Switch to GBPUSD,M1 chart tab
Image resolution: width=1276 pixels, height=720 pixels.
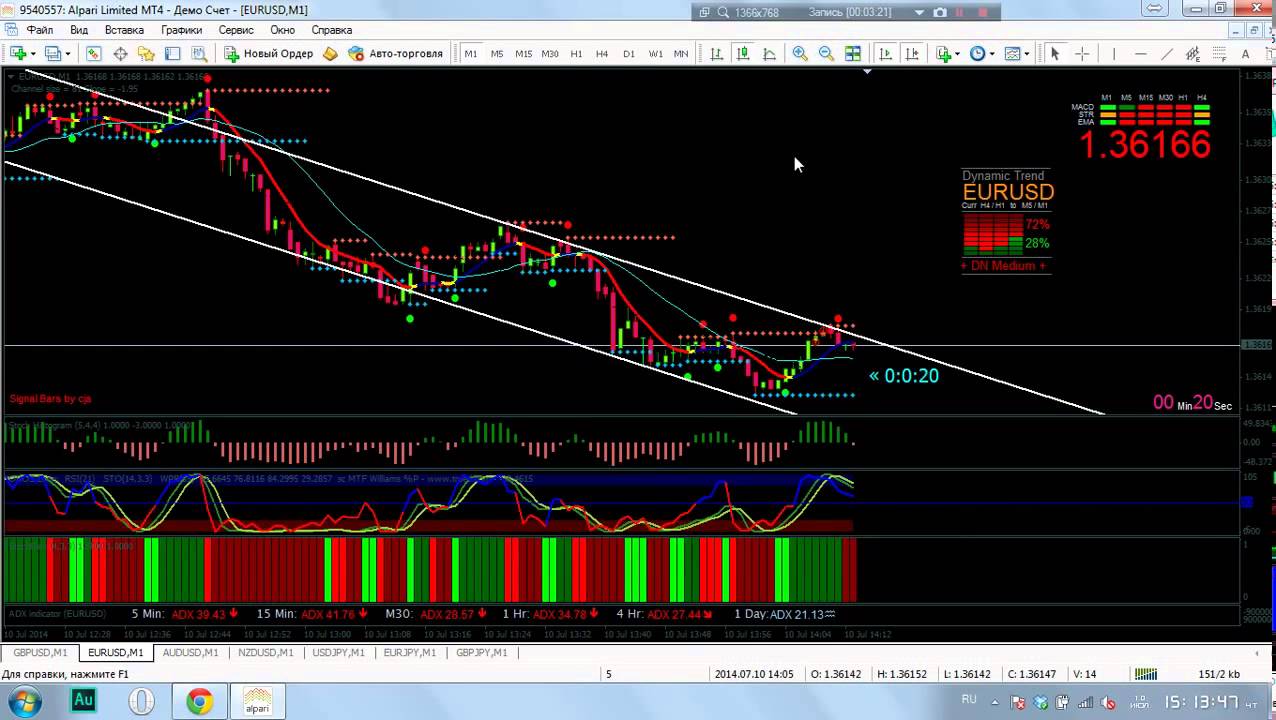click(40, 652)
